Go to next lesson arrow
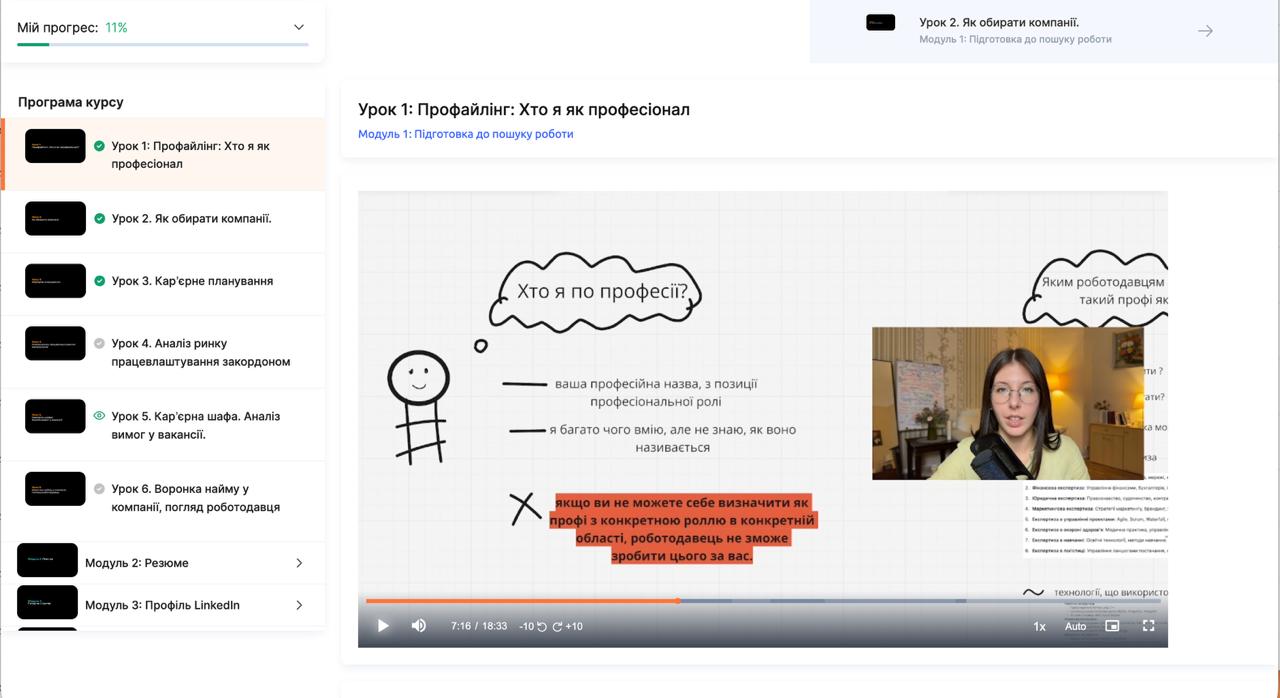The width and height of the screenshot is (1280, 698). click(x=1205, y=31)
